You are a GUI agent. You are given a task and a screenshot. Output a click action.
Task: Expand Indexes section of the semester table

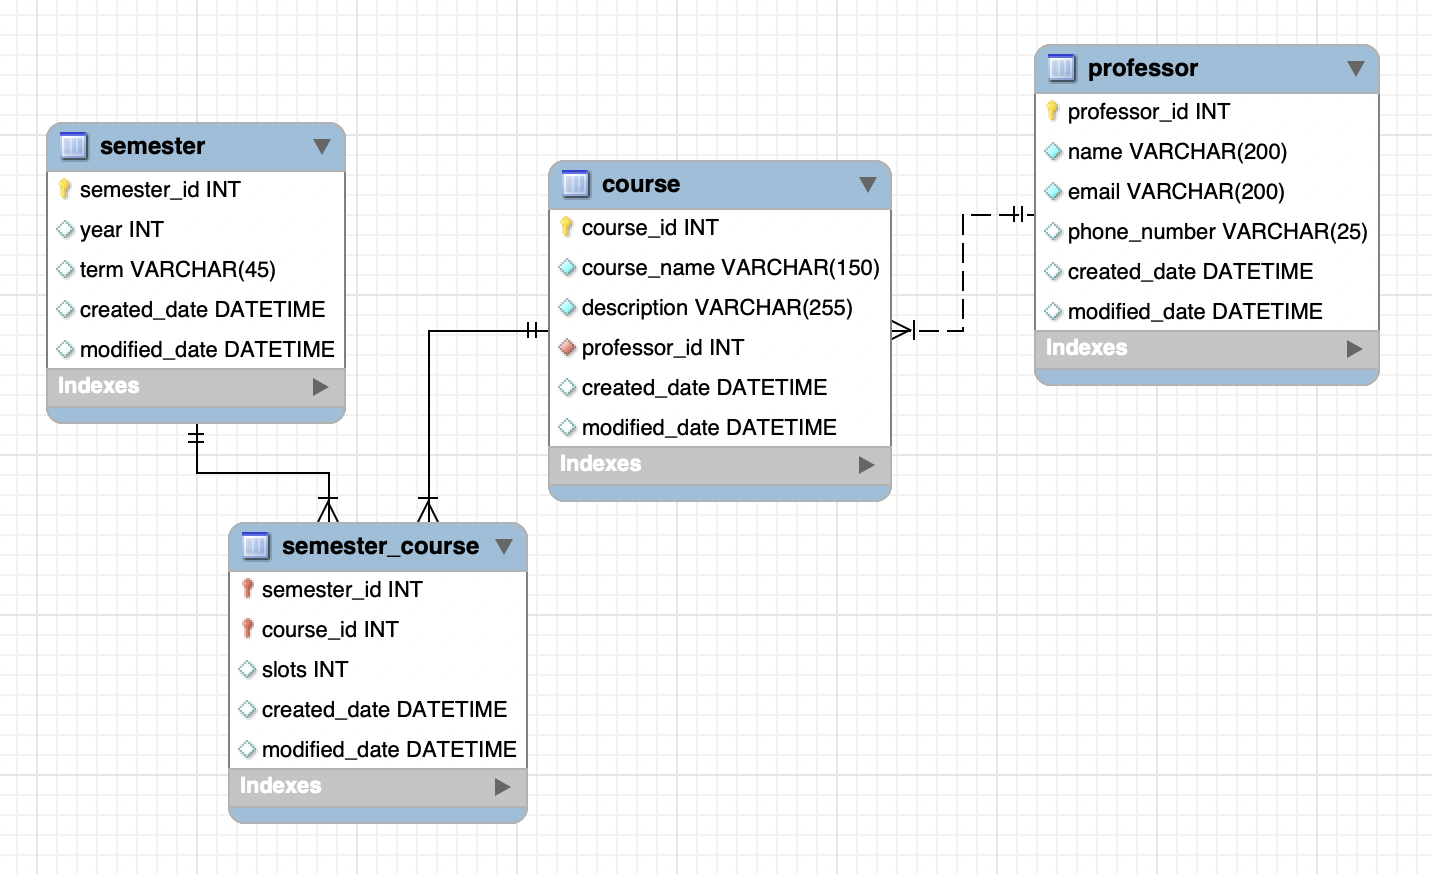click(320, 387)
